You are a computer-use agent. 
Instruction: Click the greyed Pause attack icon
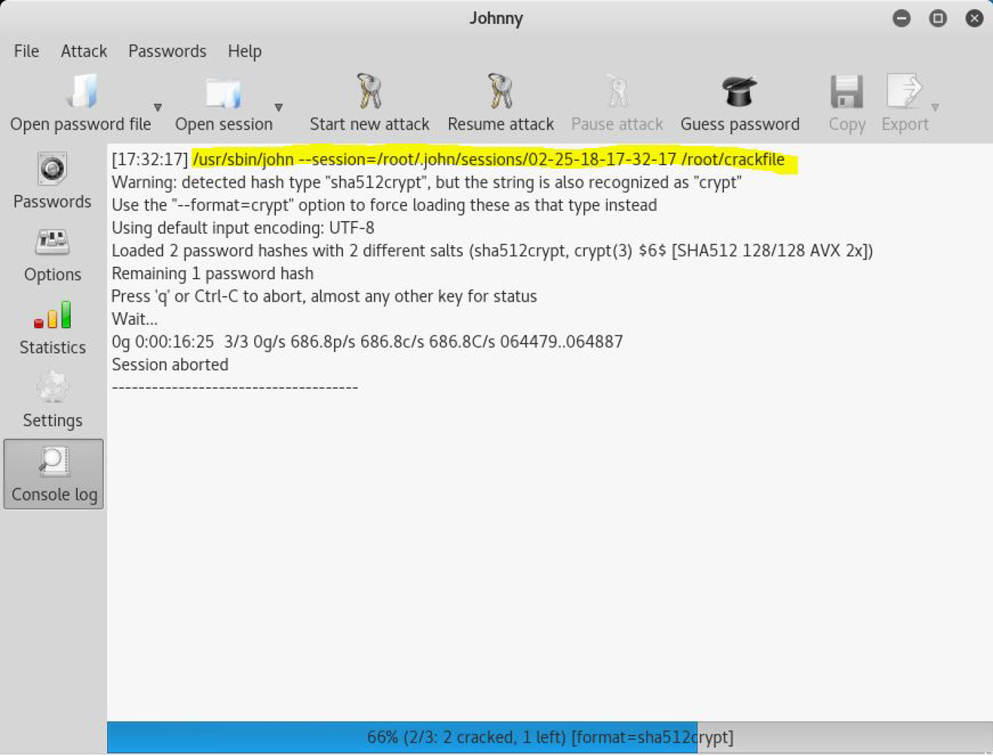[x=617, y=92]
